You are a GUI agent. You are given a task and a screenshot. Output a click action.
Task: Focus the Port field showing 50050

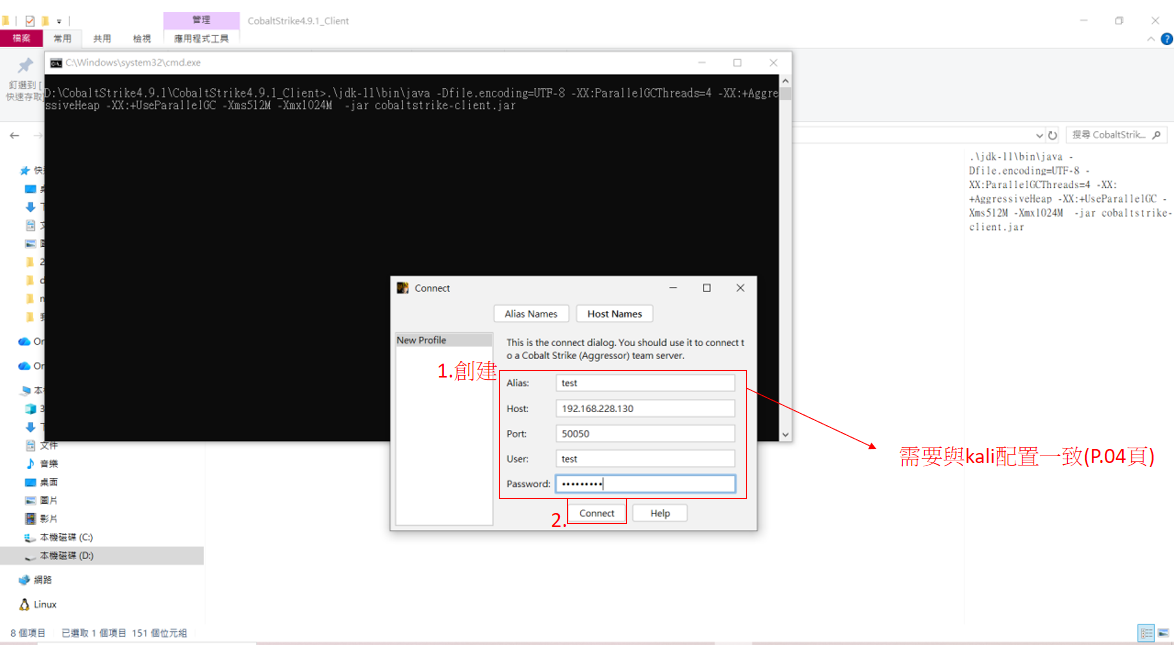(x=645, y=434)
